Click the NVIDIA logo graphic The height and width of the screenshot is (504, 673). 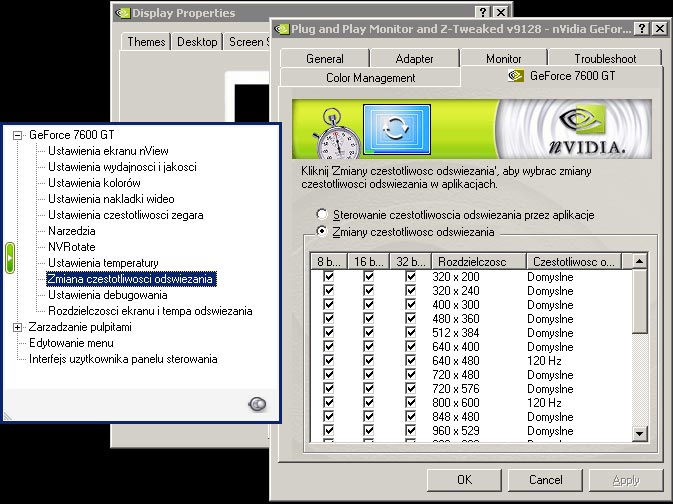pos(587,129)
